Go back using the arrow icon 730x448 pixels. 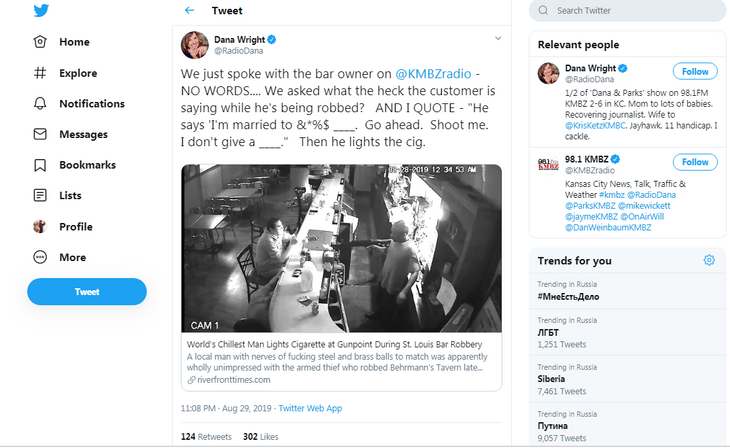point(190,11)
